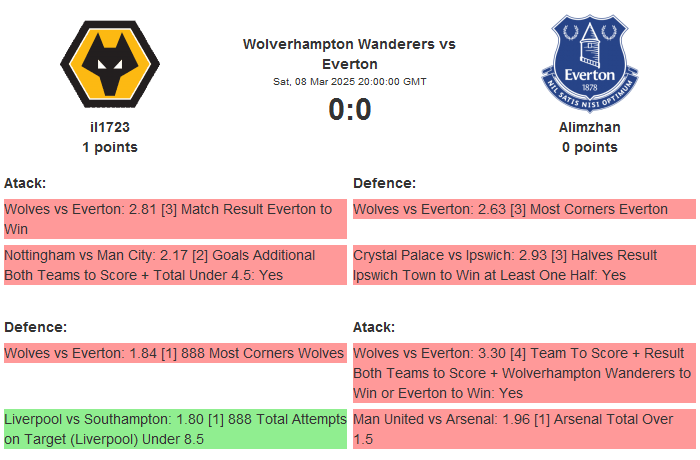Image resolution: width=700 pixels, height=460 pixels.
Task: Select the green Liverpool vs Southampton bet
Action: coord(174,429)
